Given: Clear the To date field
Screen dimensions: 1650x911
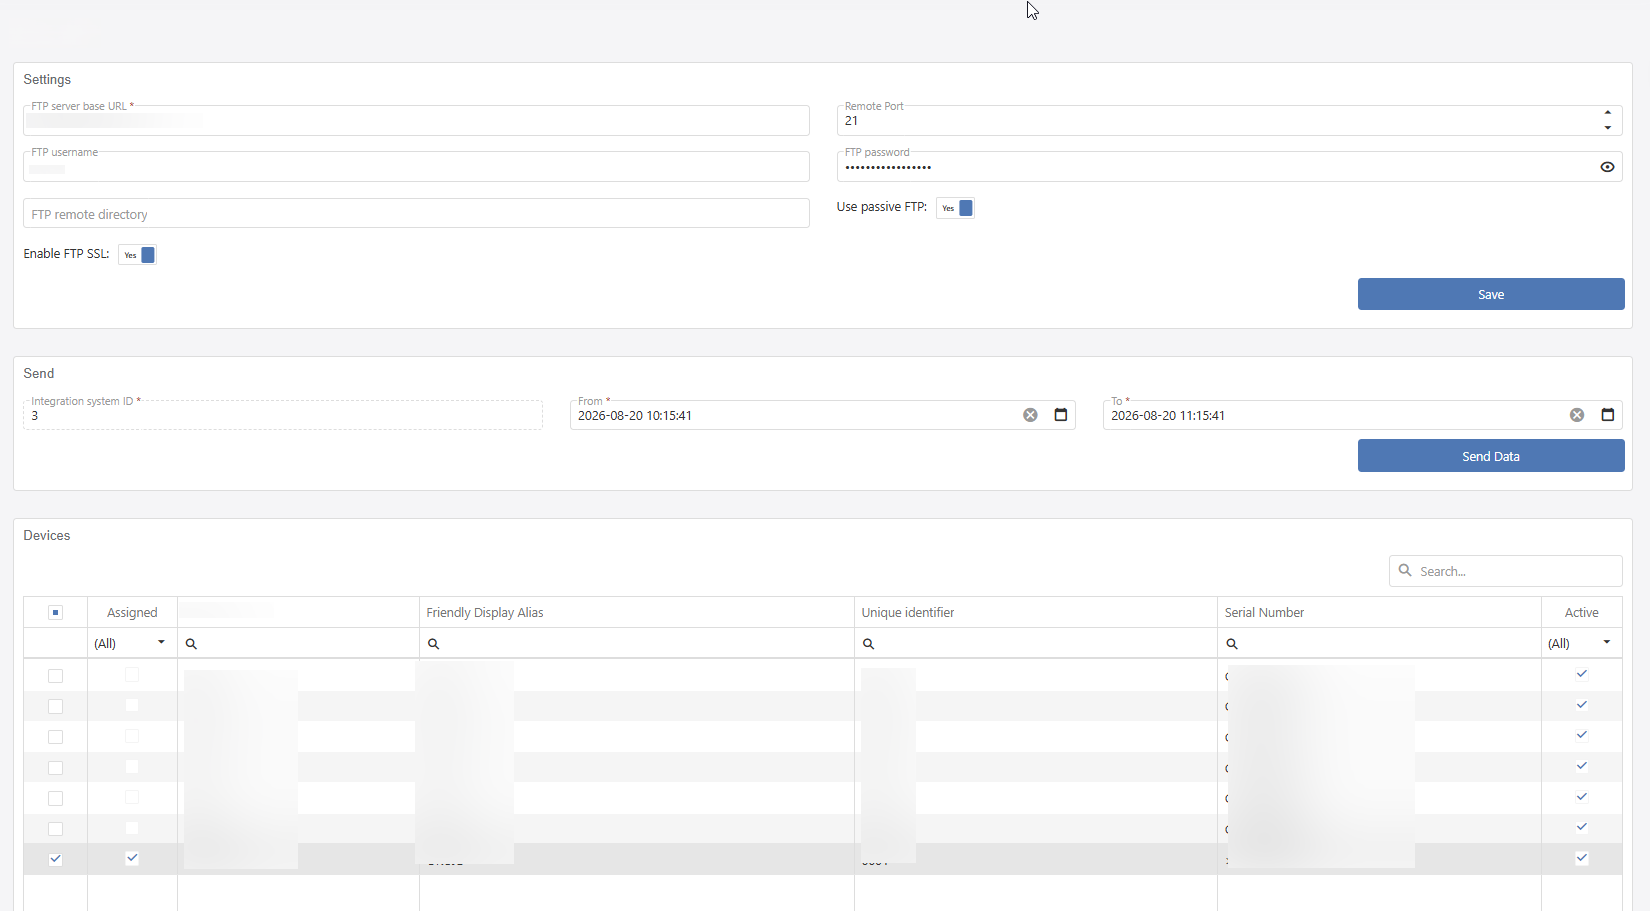Looking at the screenshot, I should point(1577,415).
